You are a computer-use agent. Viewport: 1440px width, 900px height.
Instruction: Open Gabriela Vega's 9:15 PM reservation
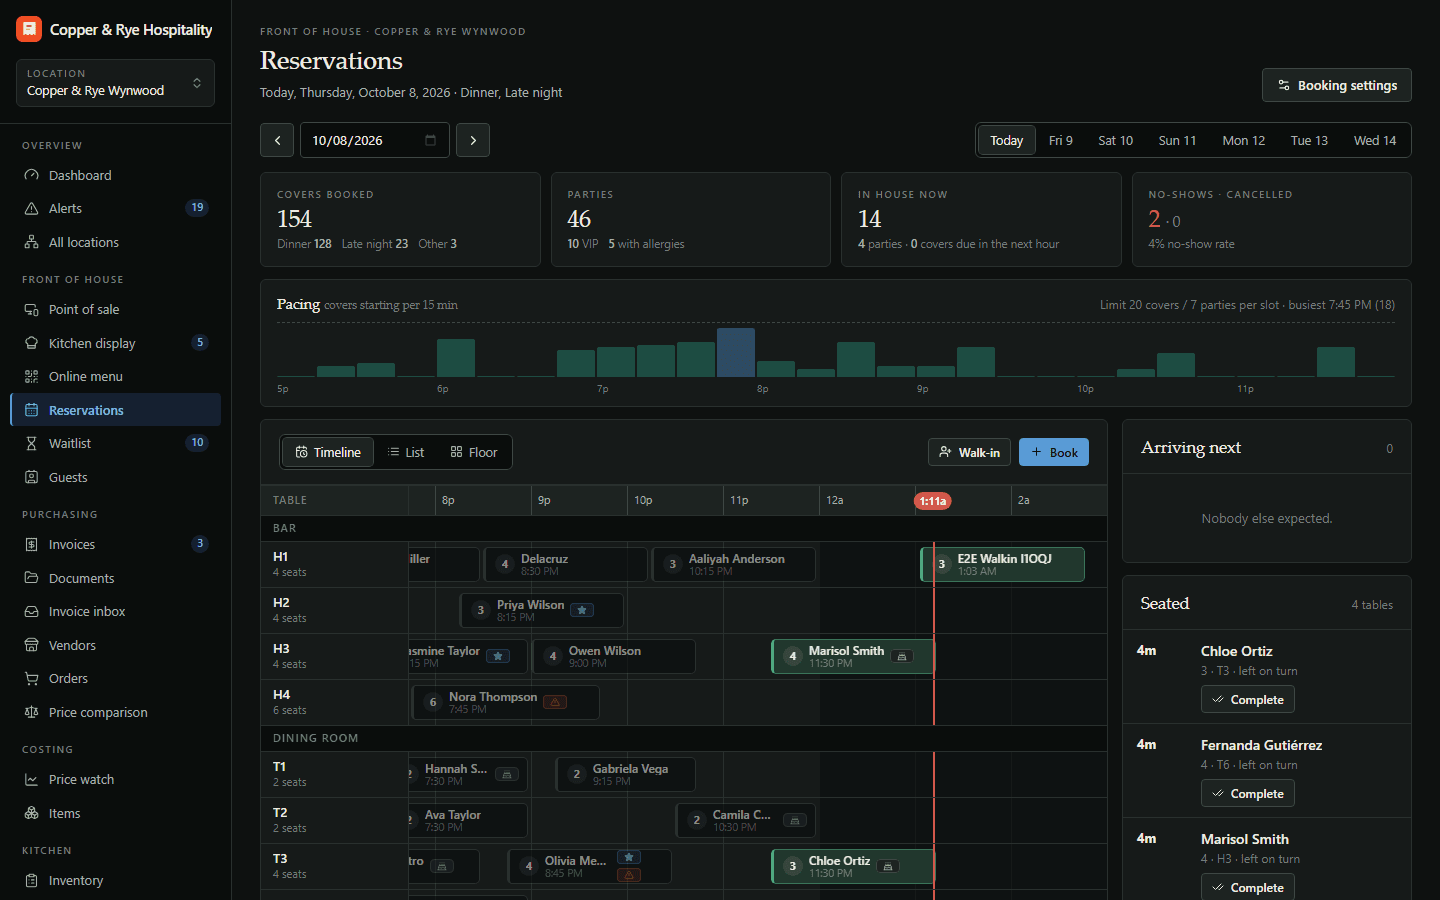[626, 774]
